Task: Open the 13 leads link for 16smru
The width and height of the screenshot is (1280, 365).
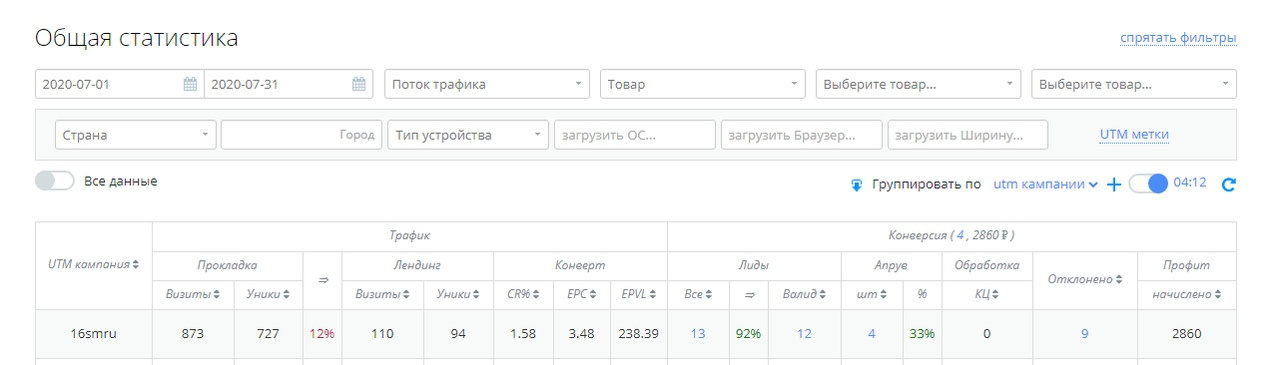Action: 698,334
